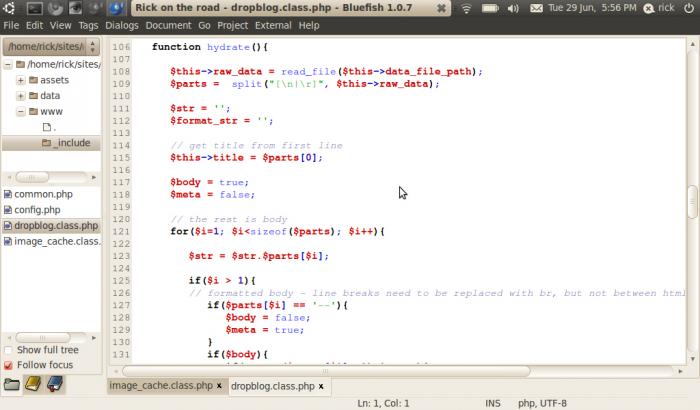Open the Tags menu
The width and height of the screenshot is (700, 410).
click(x=88, y=25)
